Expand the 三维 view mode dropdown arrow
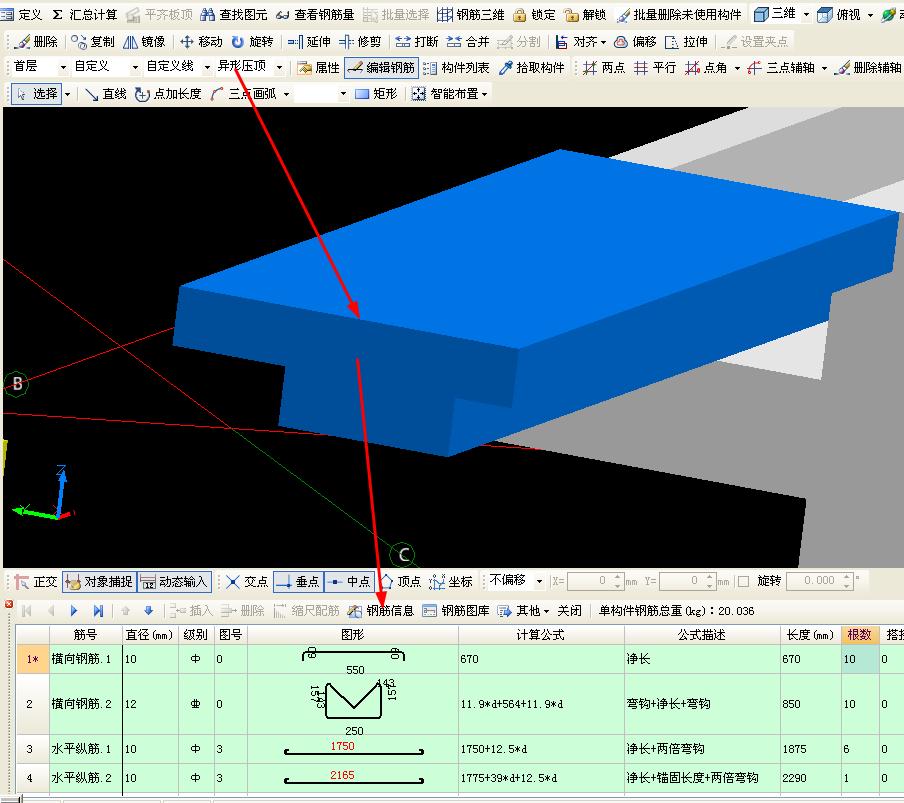Screen dimensions: 904x803 [x=807, y=14]
